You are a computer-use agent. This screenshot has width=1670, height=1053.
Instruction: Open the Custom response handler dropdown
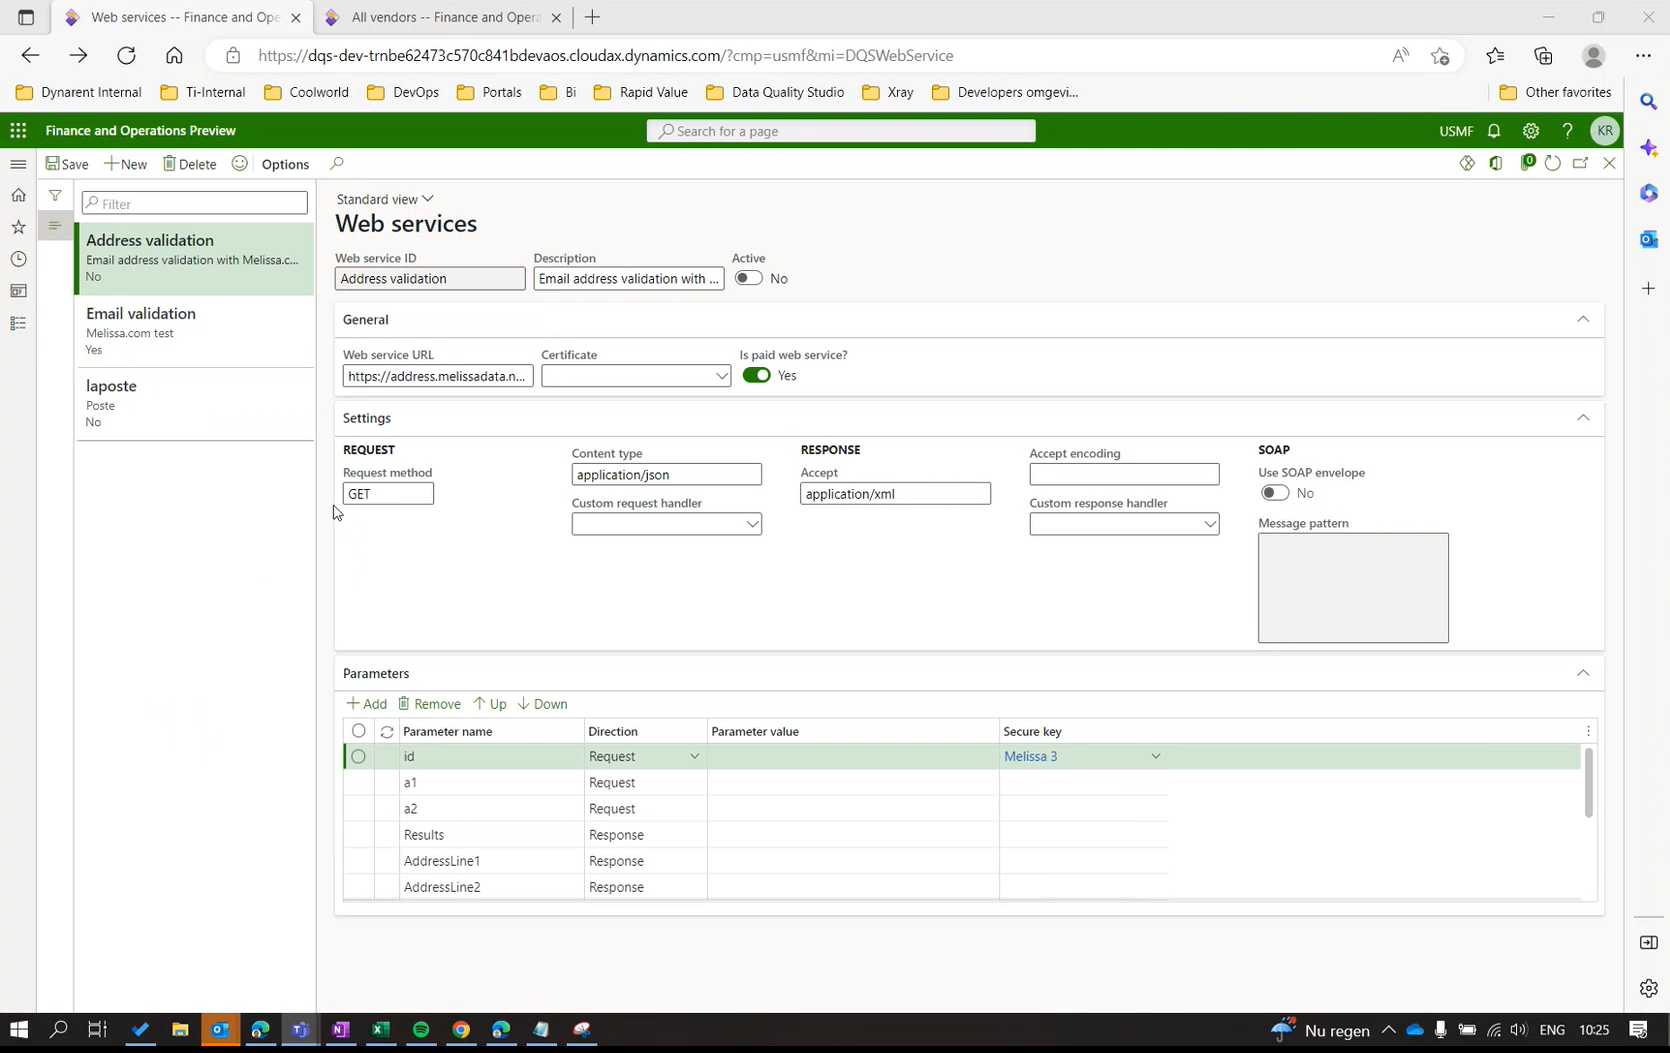click(1209, 524)
